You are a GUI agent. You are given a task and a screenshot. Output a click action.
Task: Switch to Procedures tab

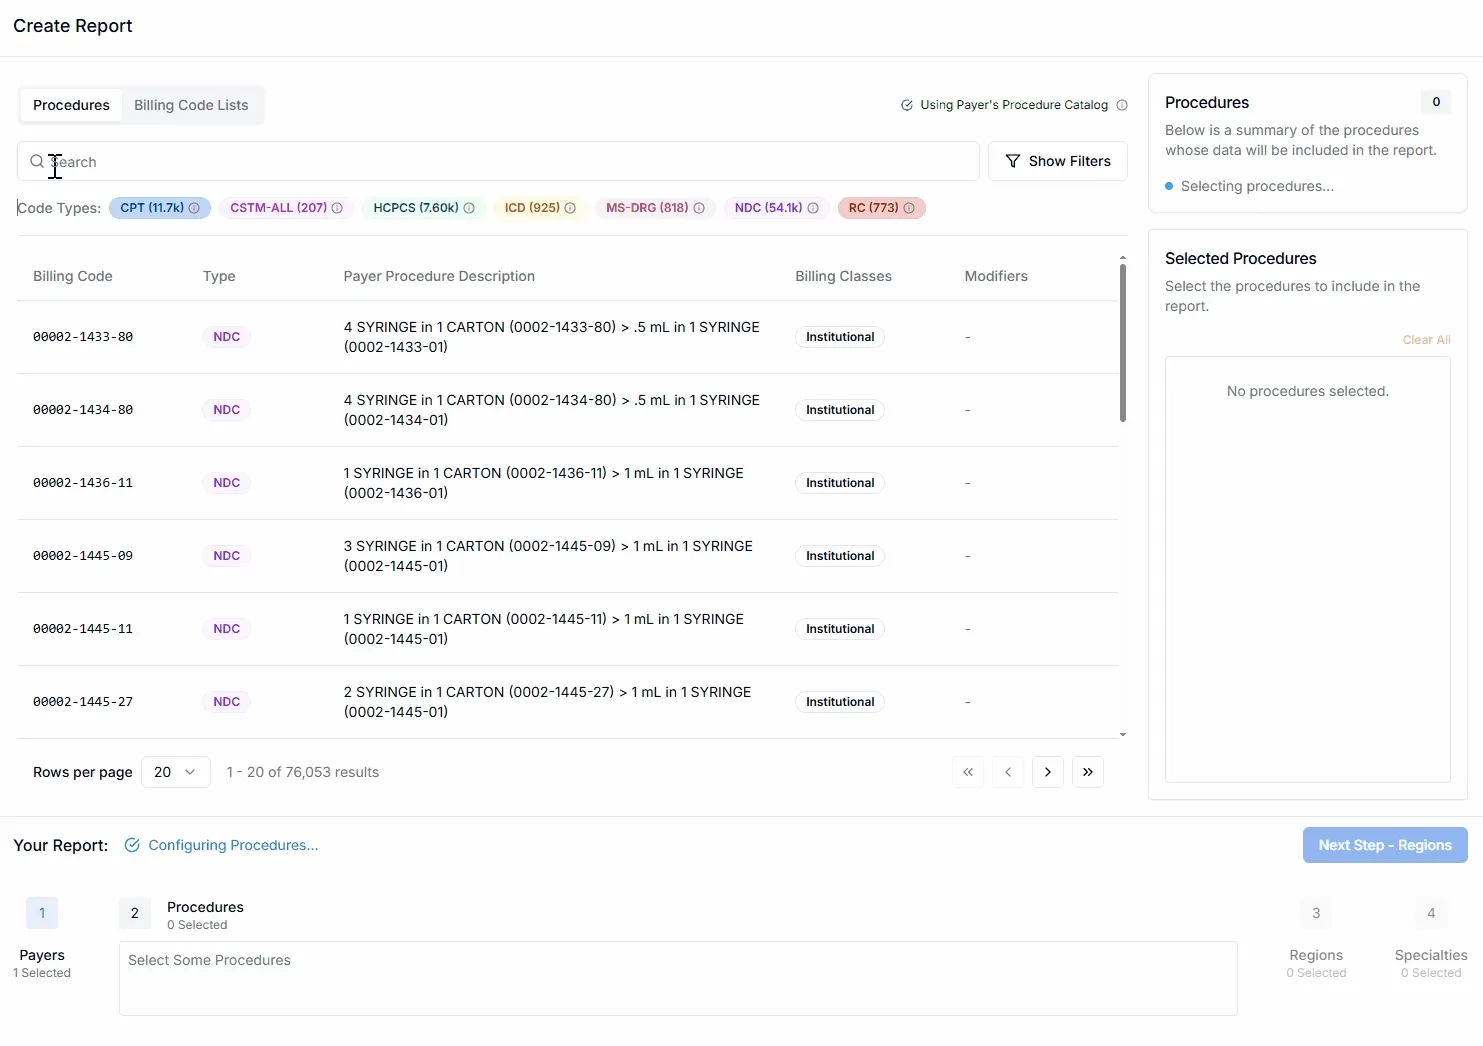click(71, 105)
